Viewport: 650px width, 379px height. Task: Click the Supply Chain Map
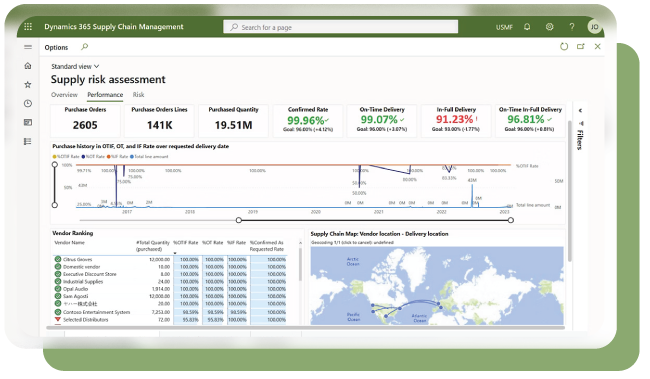click(x=437, y=286)
